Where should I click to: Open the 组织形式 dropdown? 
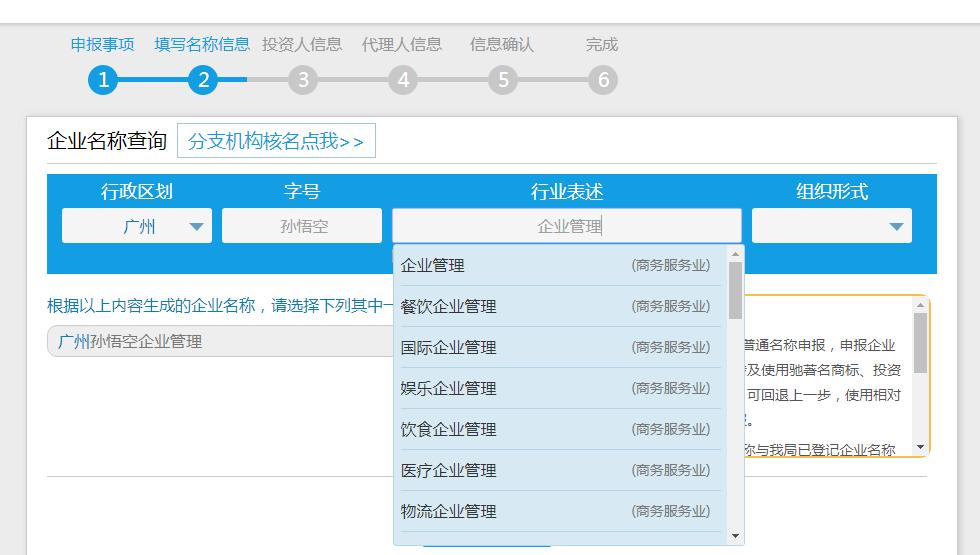(x=832, y=226)
